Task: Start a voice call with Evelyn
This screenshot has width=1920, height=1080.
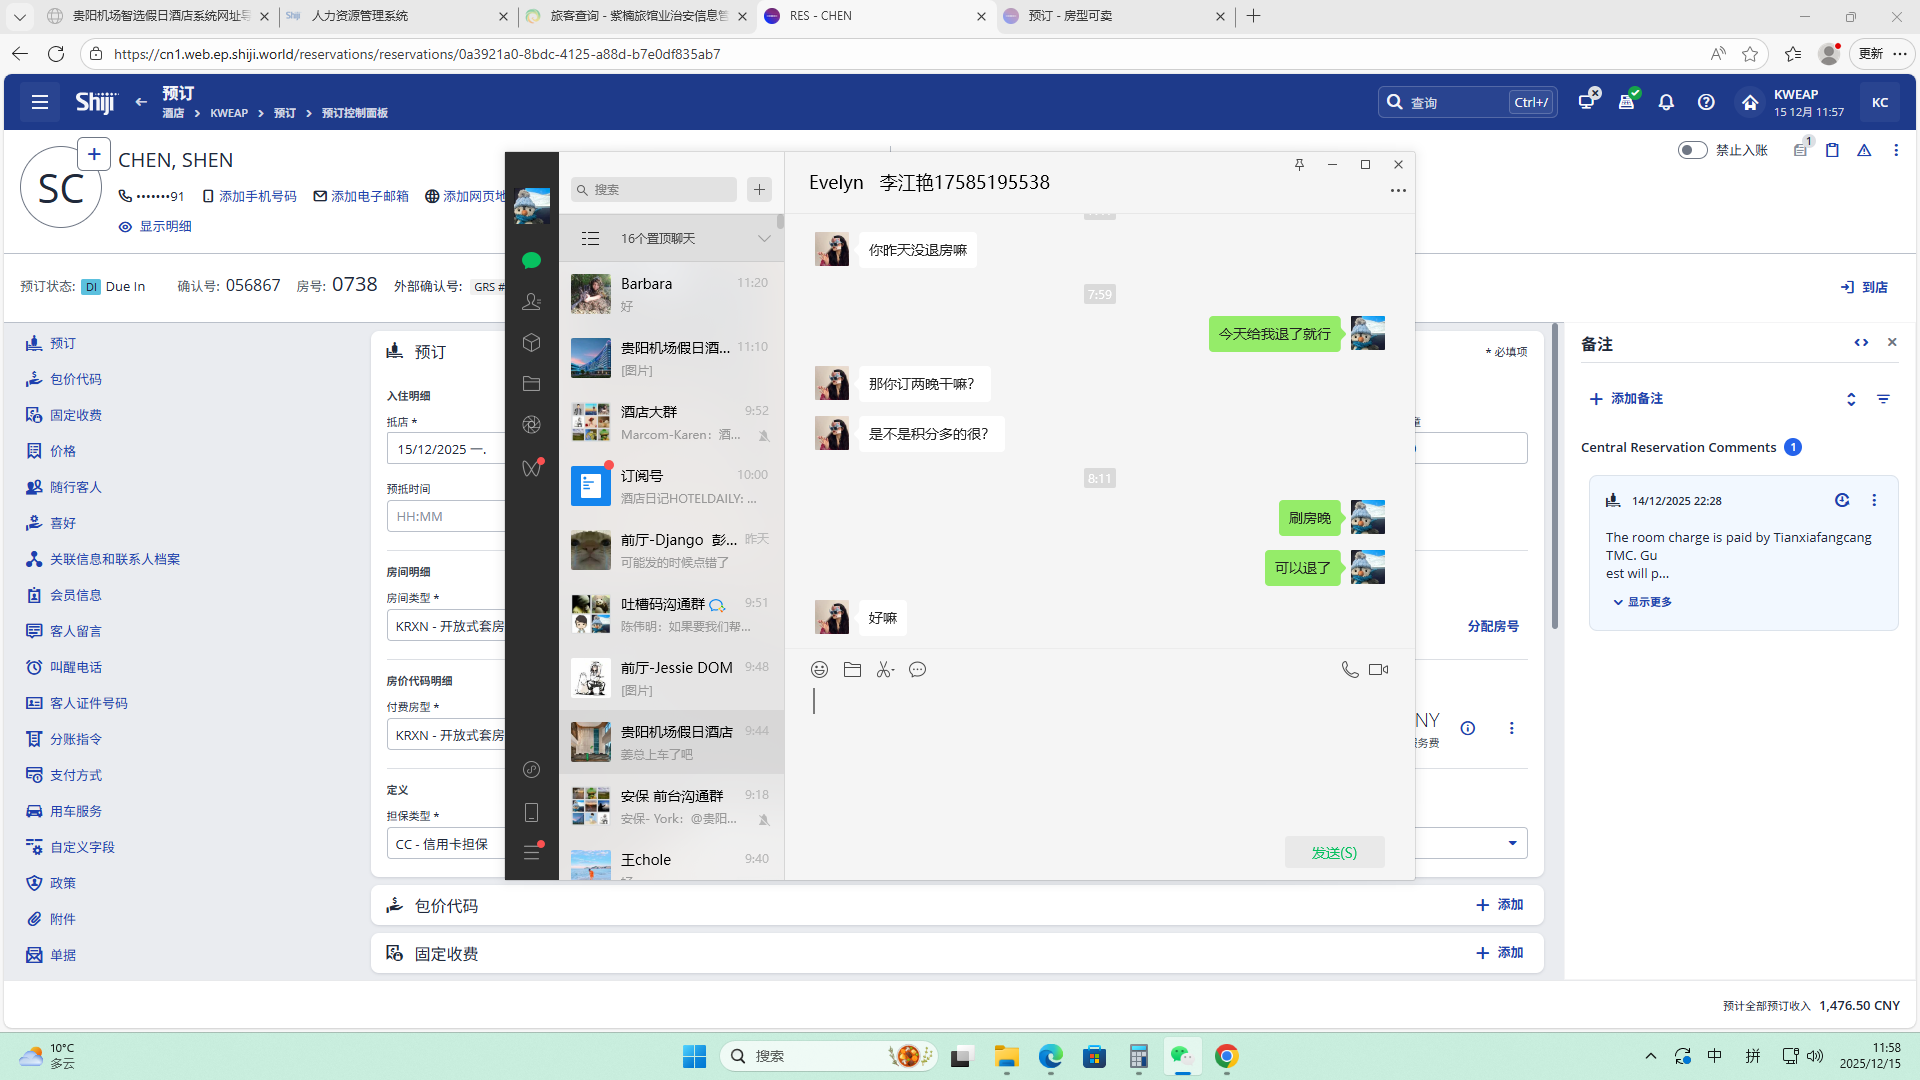Action: click(x=1349, y=670)
